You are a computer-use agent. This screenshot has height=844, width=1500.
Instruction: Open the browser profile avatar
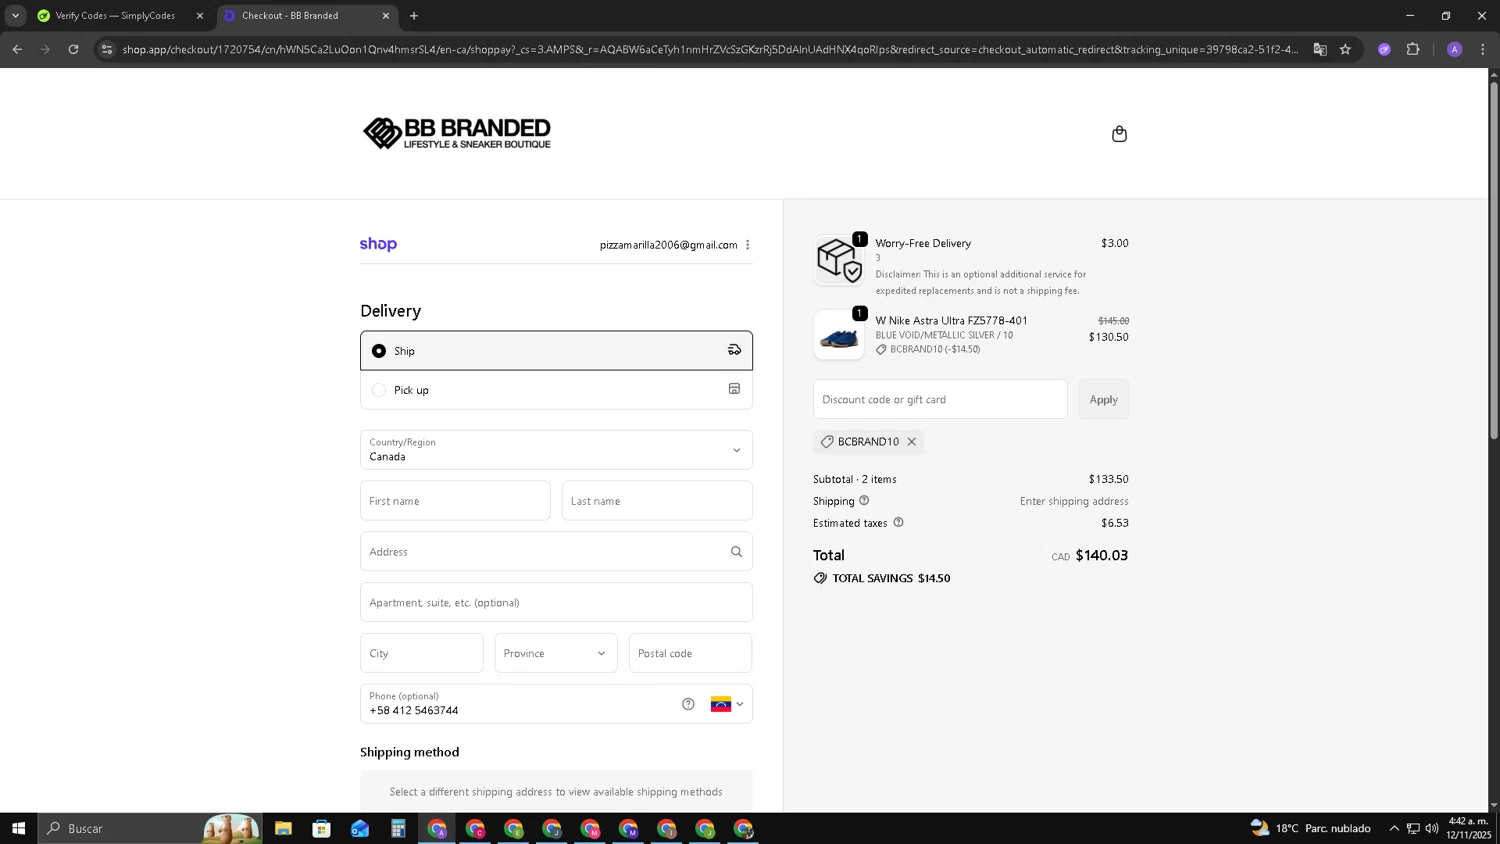(1454, 49)
